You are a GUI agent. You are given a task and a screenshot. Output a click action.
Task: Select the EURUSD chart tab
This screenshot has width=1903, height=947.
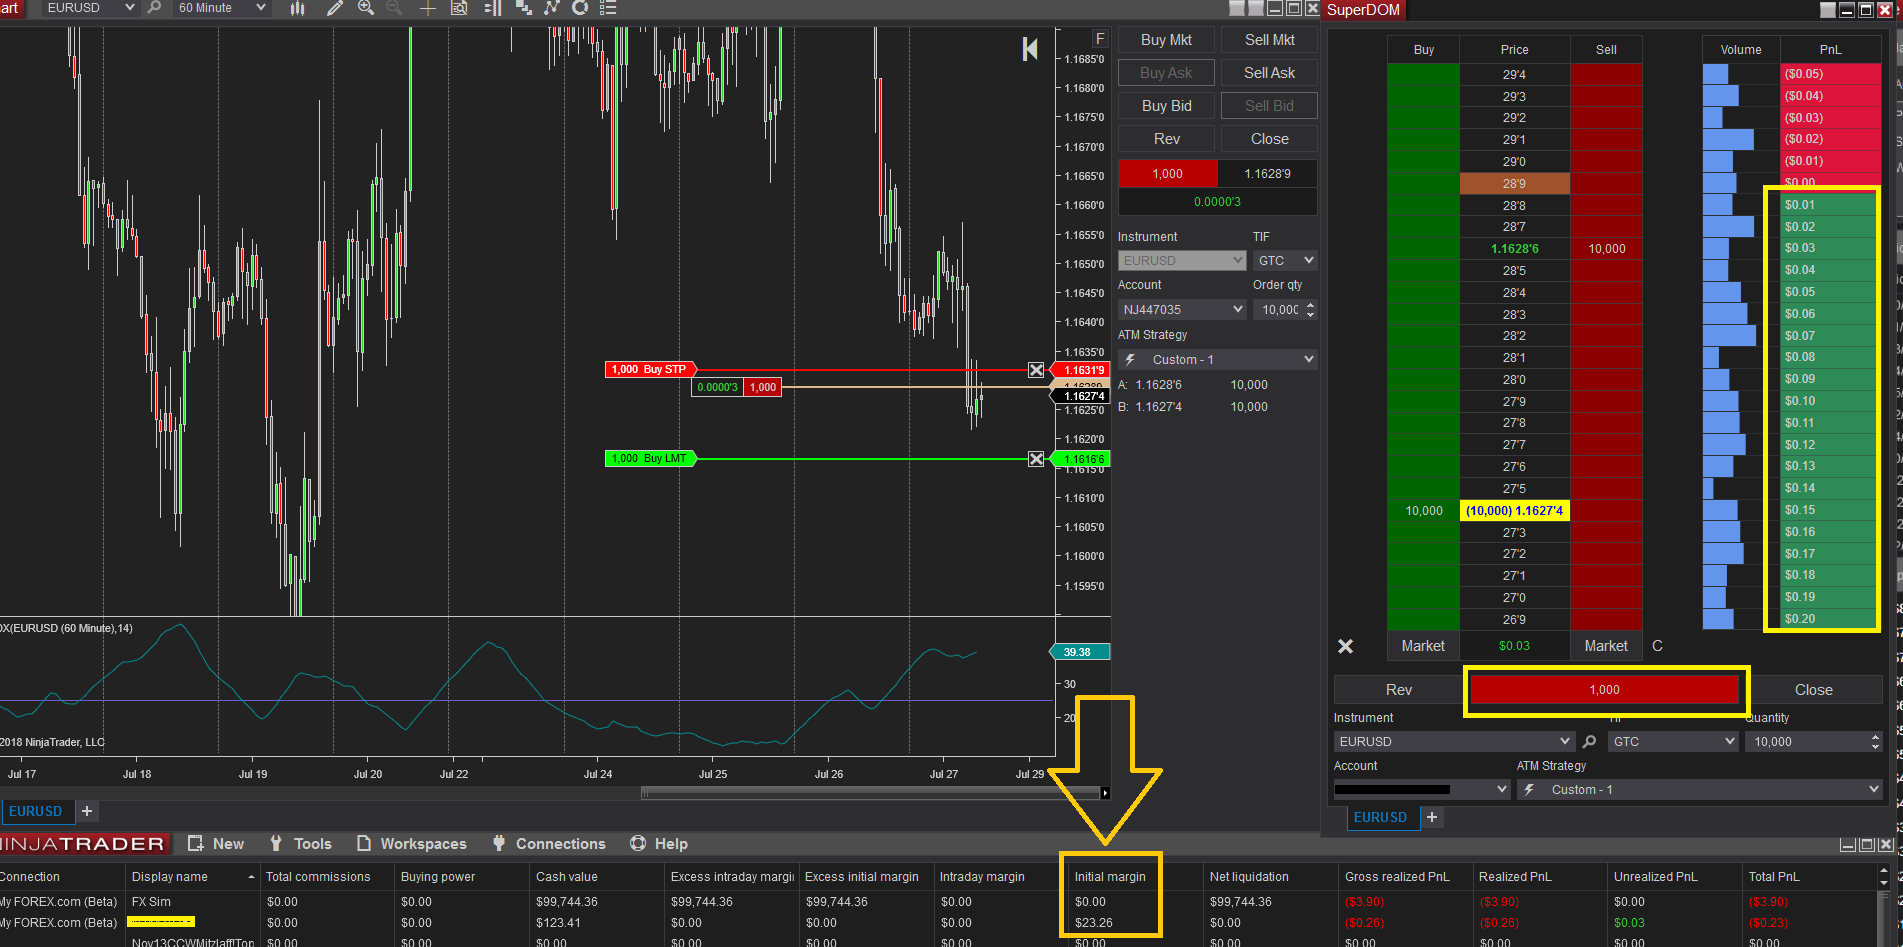click(x=36, y=811)
